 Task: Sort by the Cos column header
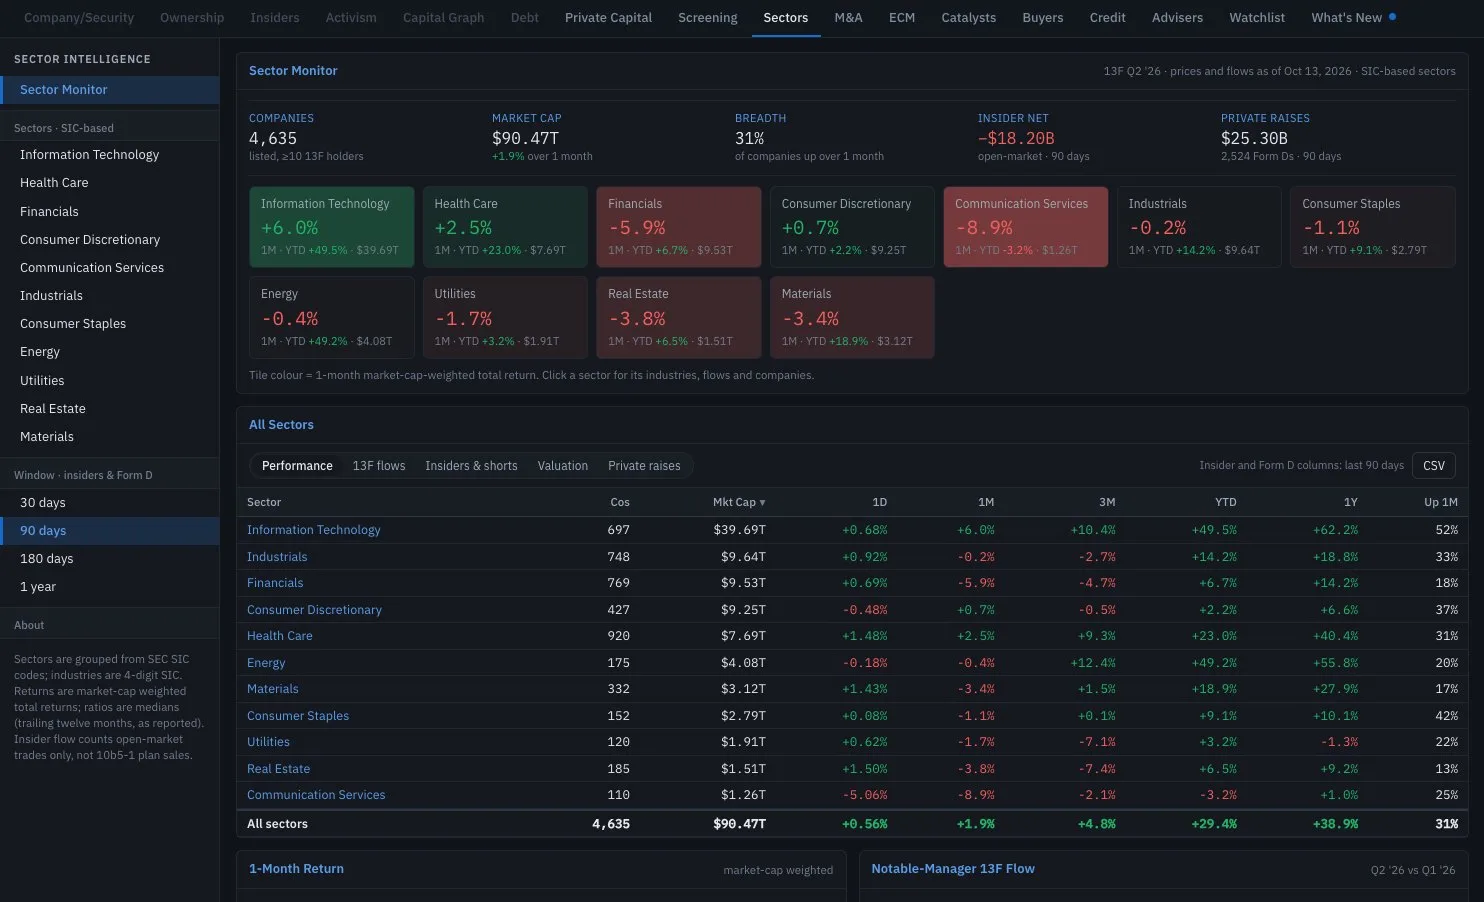click(x=620, y=502)
